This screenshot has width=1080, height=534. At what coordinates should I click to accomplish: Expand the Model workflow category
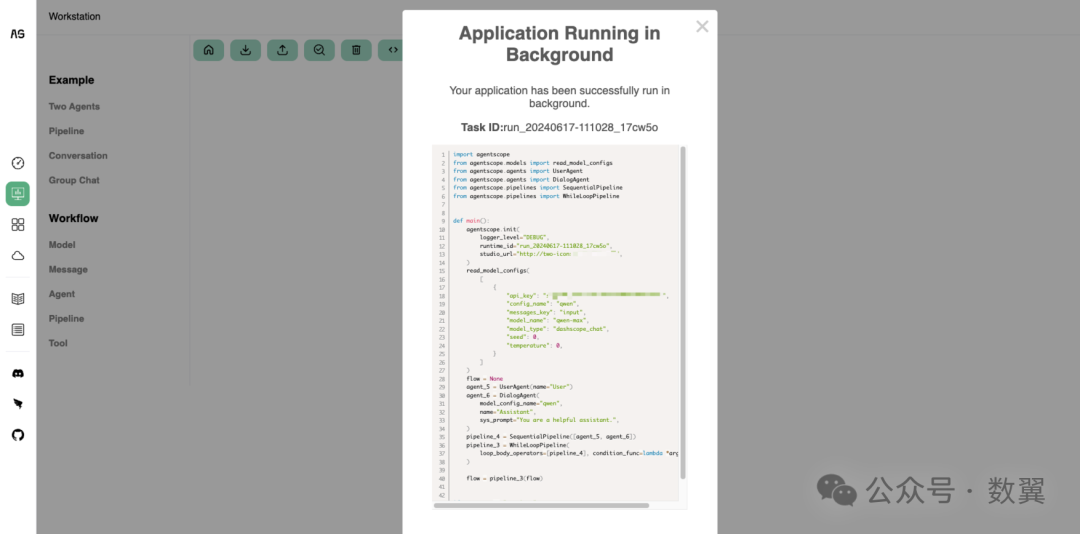coord(62,245)
